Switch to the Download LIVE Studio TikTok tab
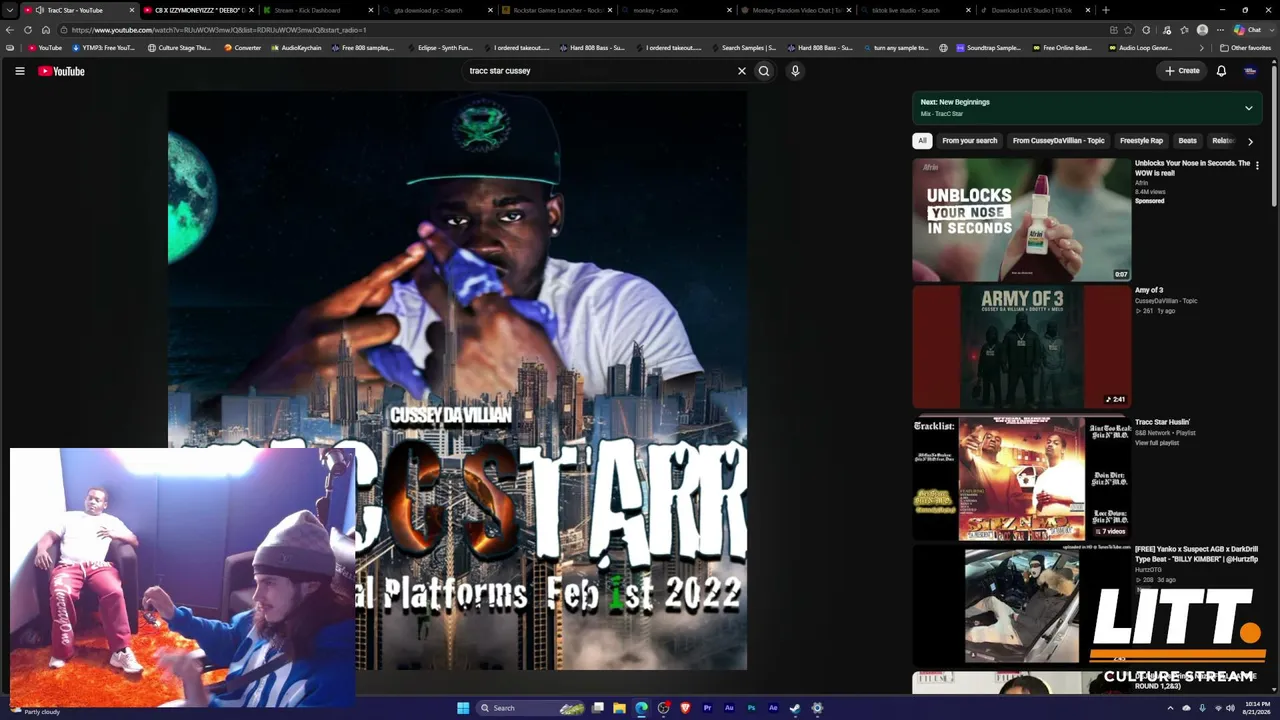The height and width of the screenshot is (720, 1280). pos(1035,10)
